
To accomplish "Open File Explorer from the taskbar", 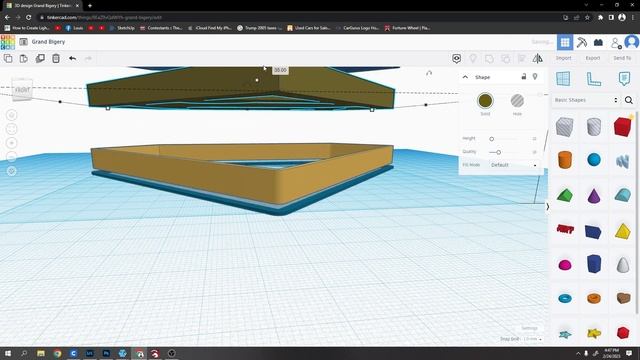I will [41, 353].
